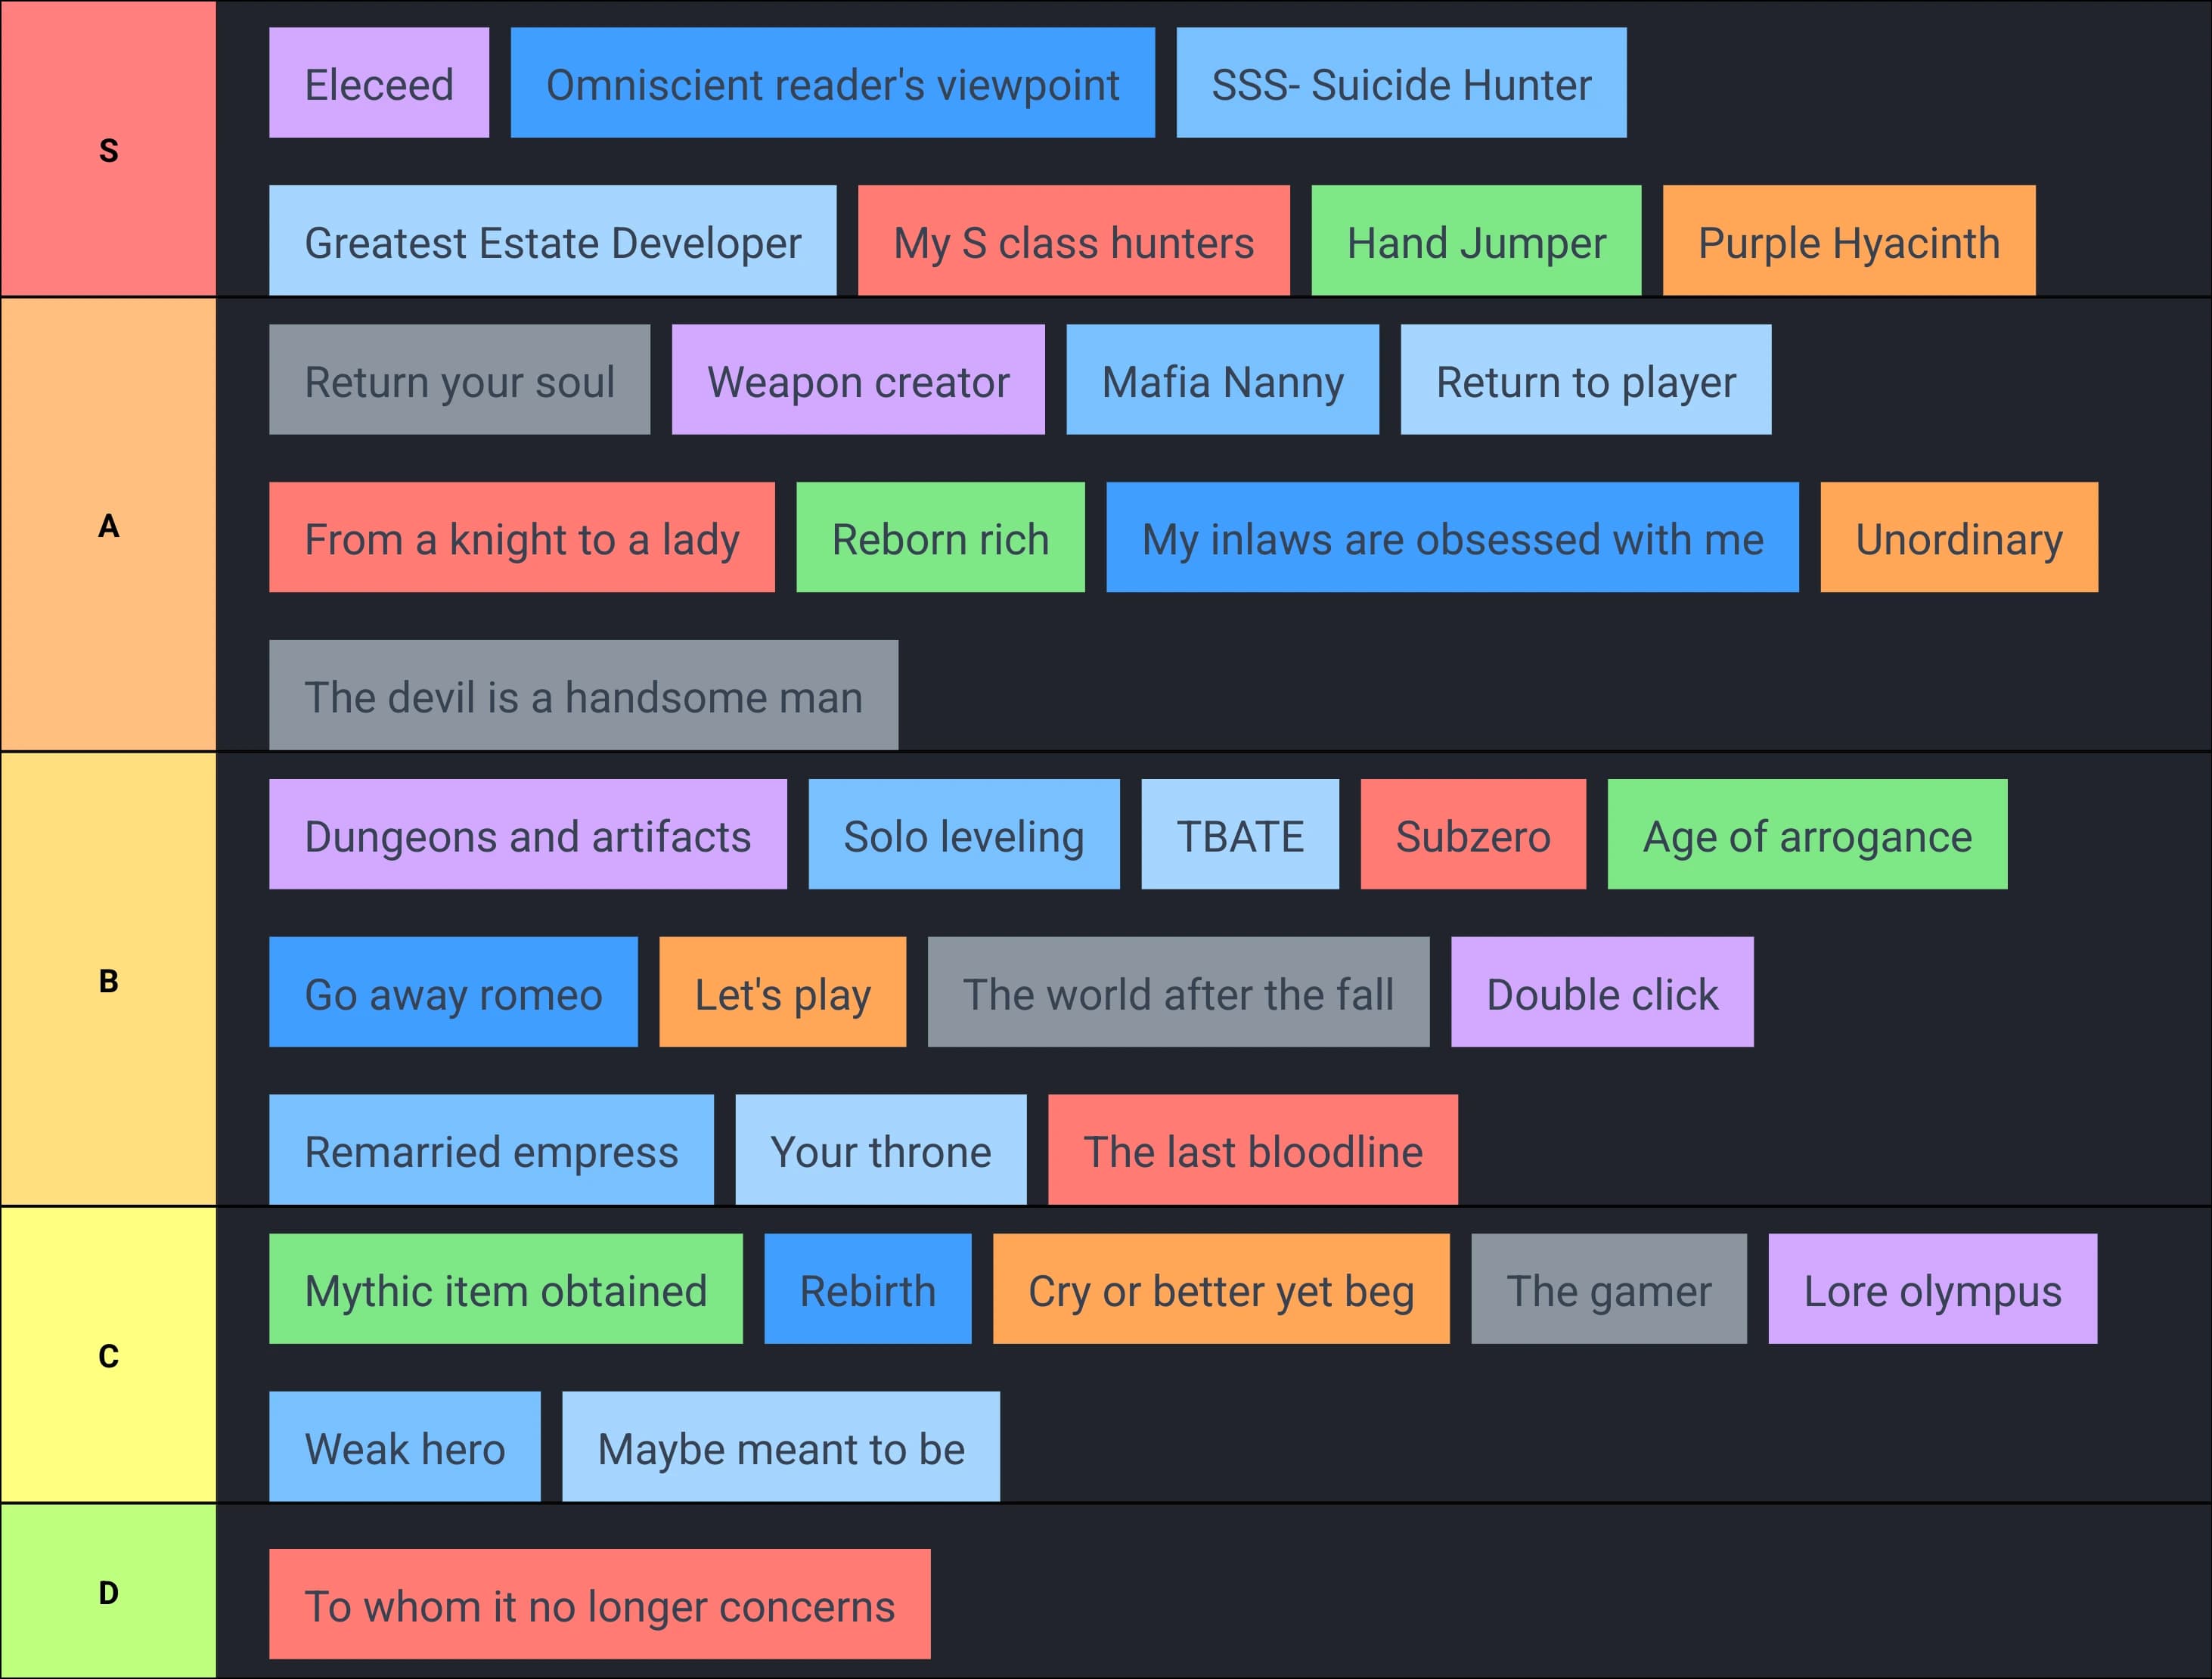This screenshot has width=2212, height=1679.
Task: Select the Lore olympus item
Action: click(x=1932, y=1290)
